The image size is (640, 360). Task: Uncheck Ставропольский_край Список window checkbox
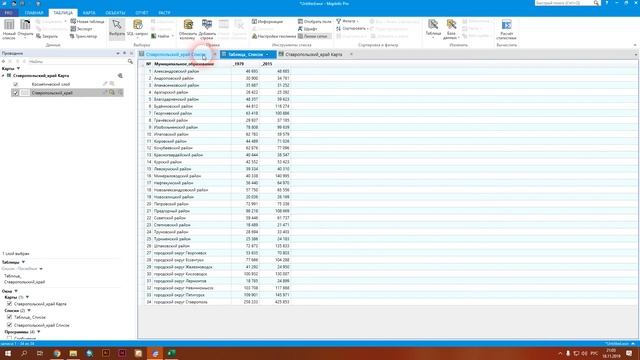[9, 325]
